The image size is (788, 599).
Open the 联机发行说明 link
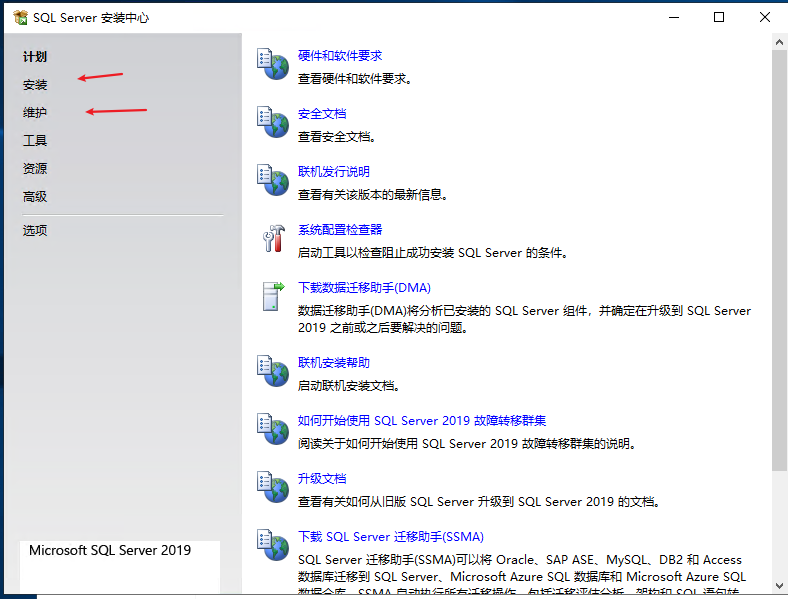[334, 172]
